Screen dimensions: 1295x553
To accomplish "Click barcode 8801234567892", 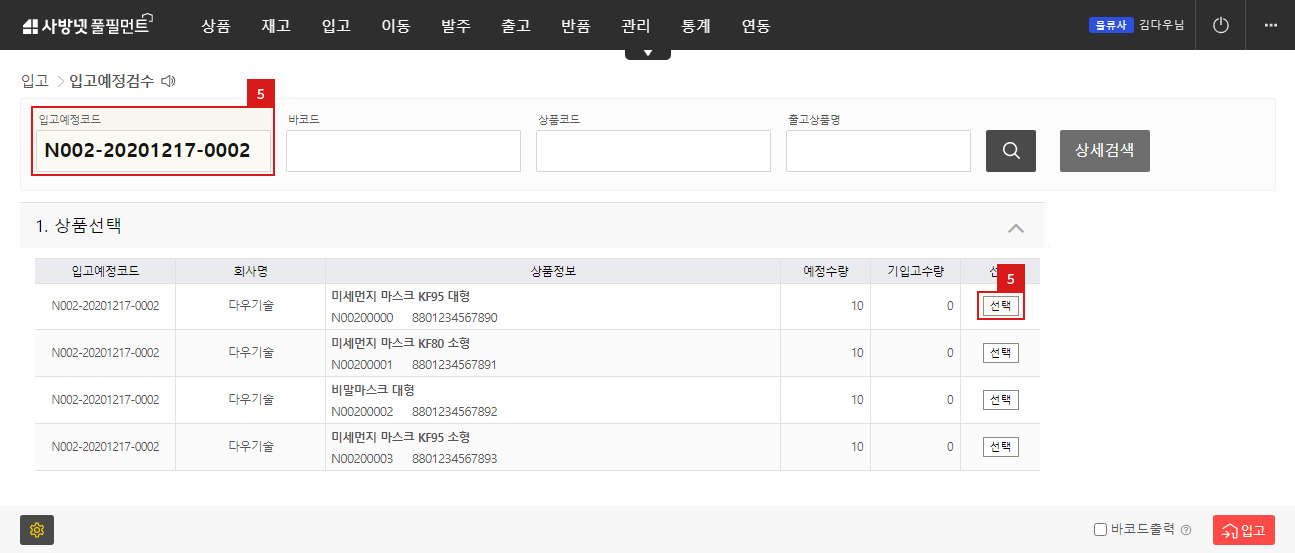I will click(x=454, y=412).
